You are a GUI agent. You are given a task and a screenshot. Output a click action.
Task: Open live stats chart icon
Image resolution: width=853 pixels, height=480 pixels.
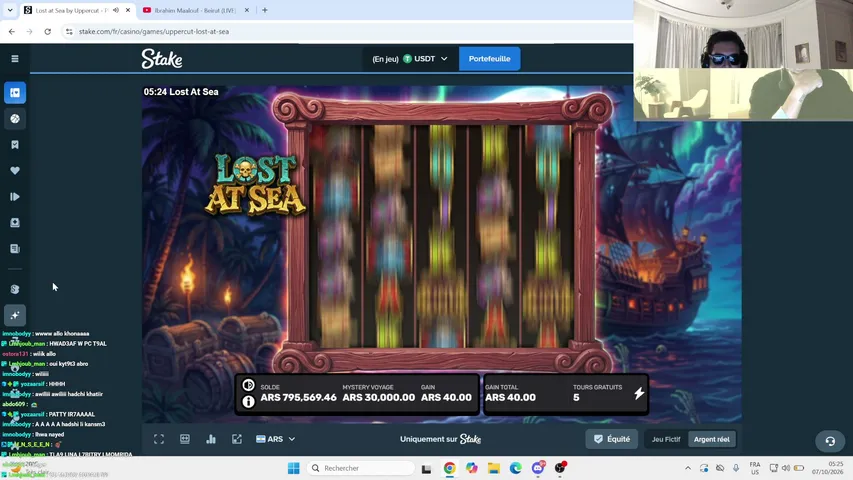[211, 439]
